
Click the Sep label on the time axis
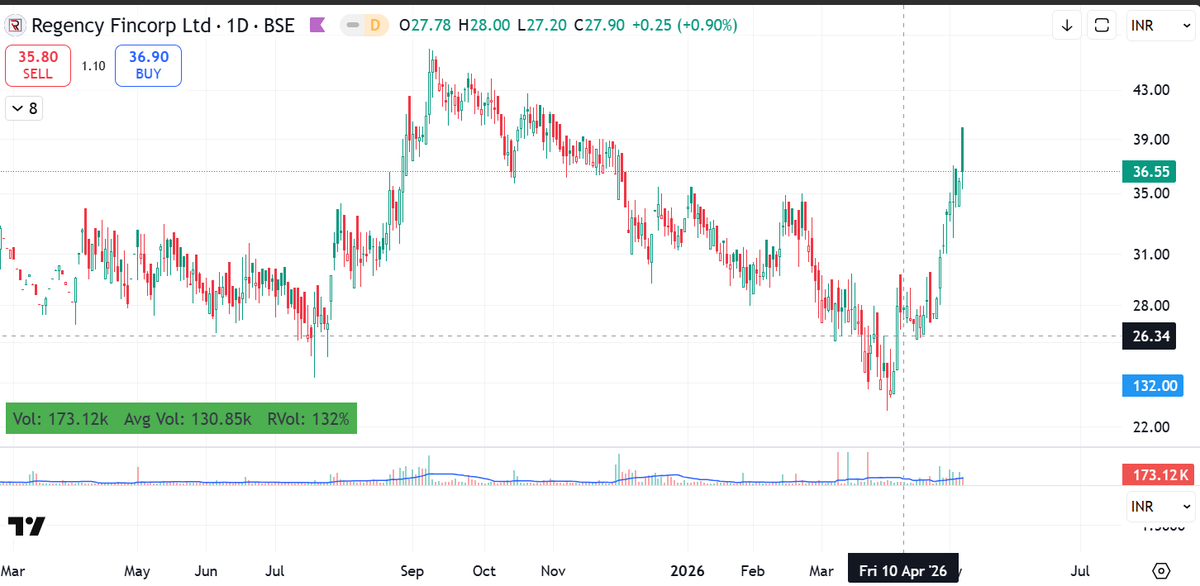tap(412, 572)
